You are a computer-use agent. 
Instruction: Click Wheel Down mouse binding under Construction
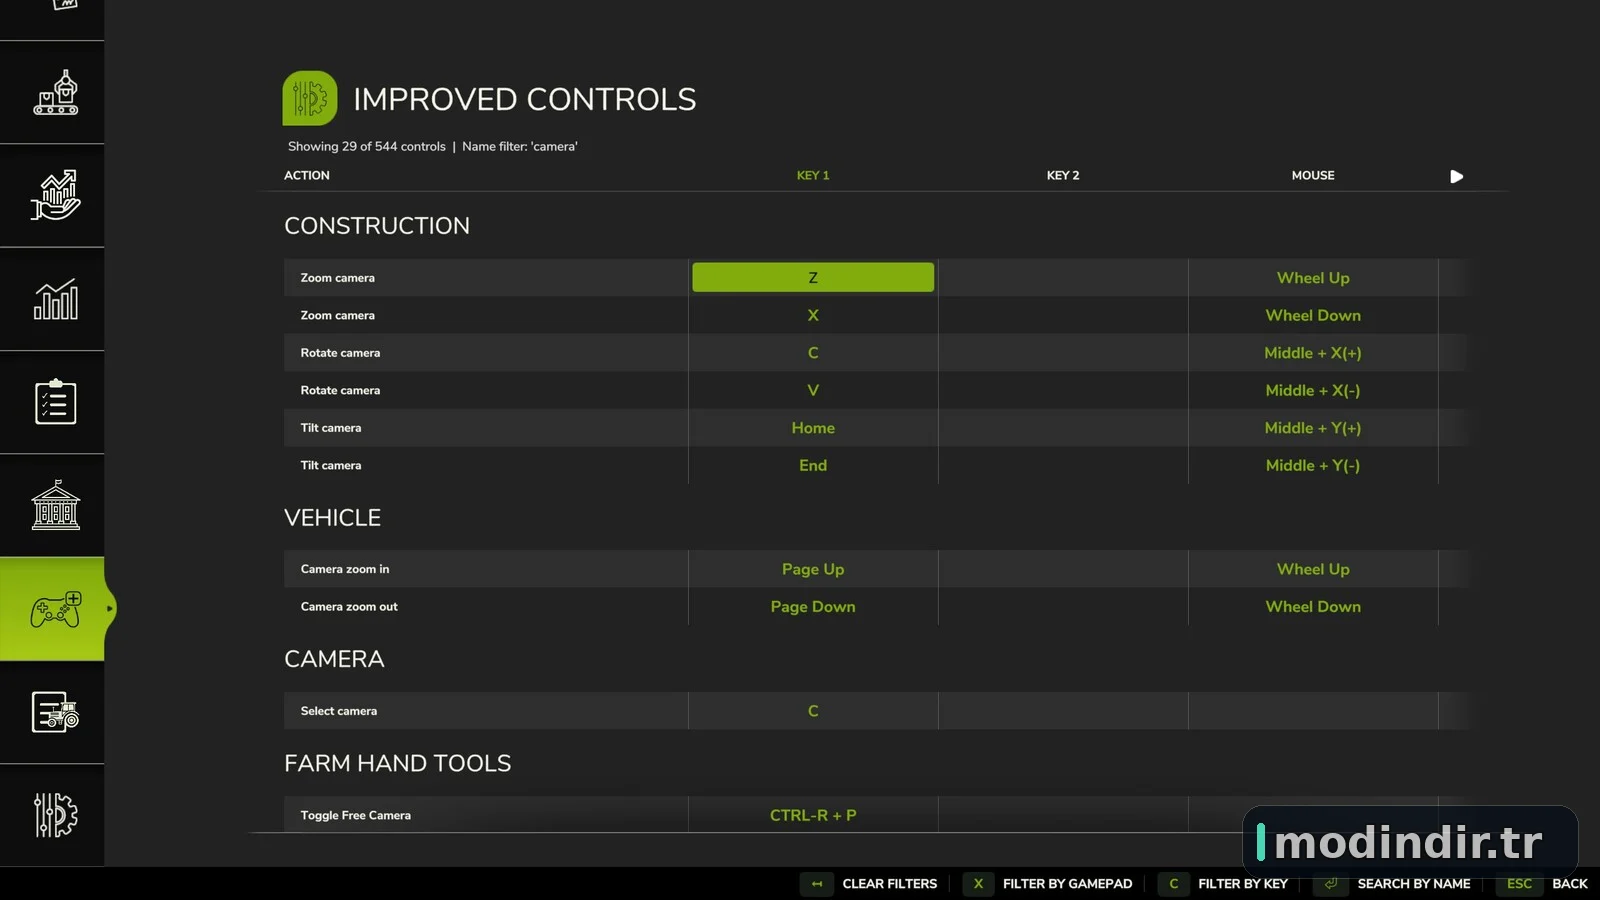[x=1313, y=315]
